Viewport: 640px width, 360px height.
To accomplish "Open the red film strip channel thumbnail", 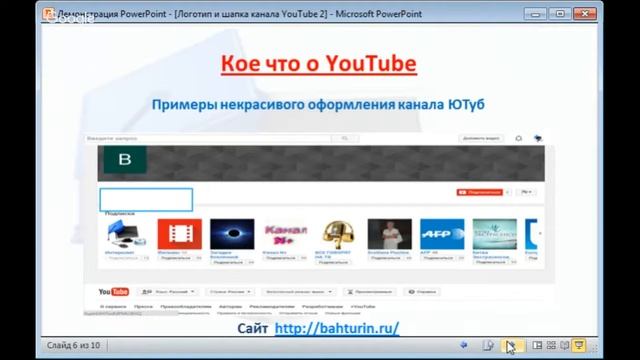I will tap(180, 234).
